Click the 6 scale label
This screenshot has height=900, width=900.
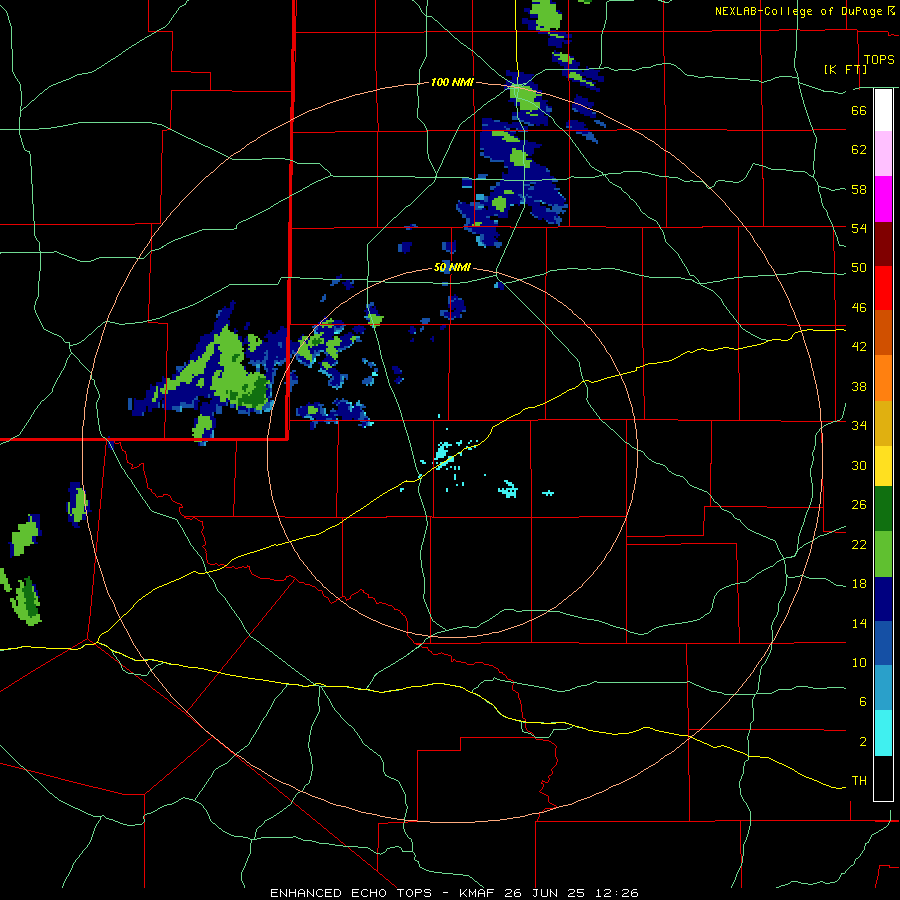click(x=863, y=701)
